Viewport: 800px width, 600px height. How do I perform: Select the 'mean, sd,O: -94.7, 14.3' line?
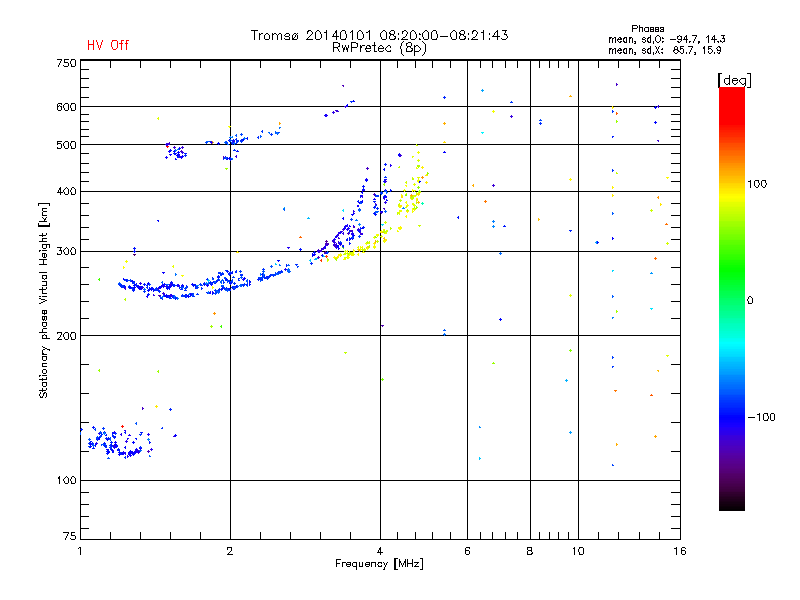pyautogui.click(x=666, y=39)
